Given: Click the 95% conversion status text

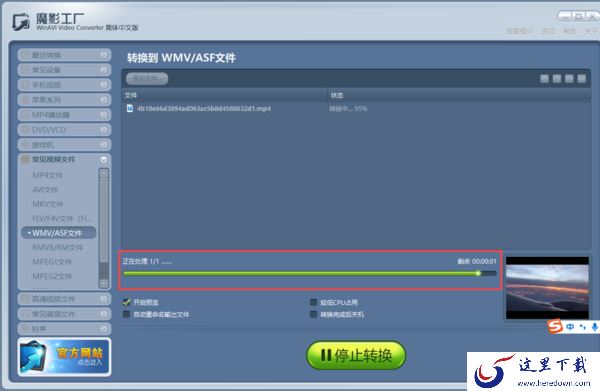Looking at the screenshot, I should click(349, 109).
